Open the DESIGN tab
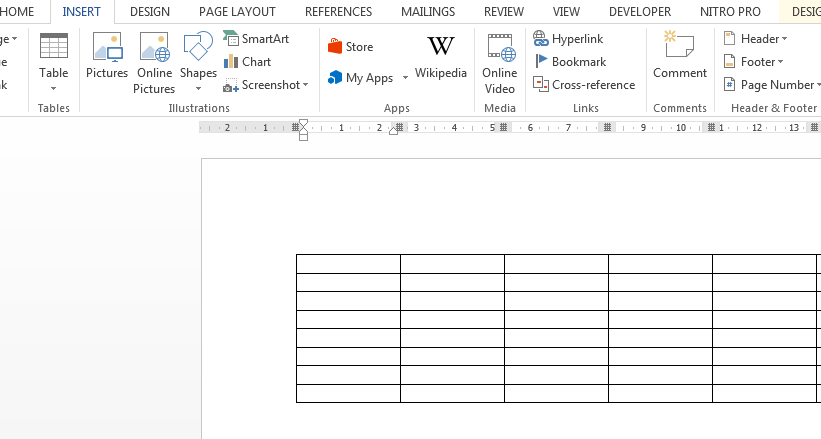 click(x=150, y=12)
